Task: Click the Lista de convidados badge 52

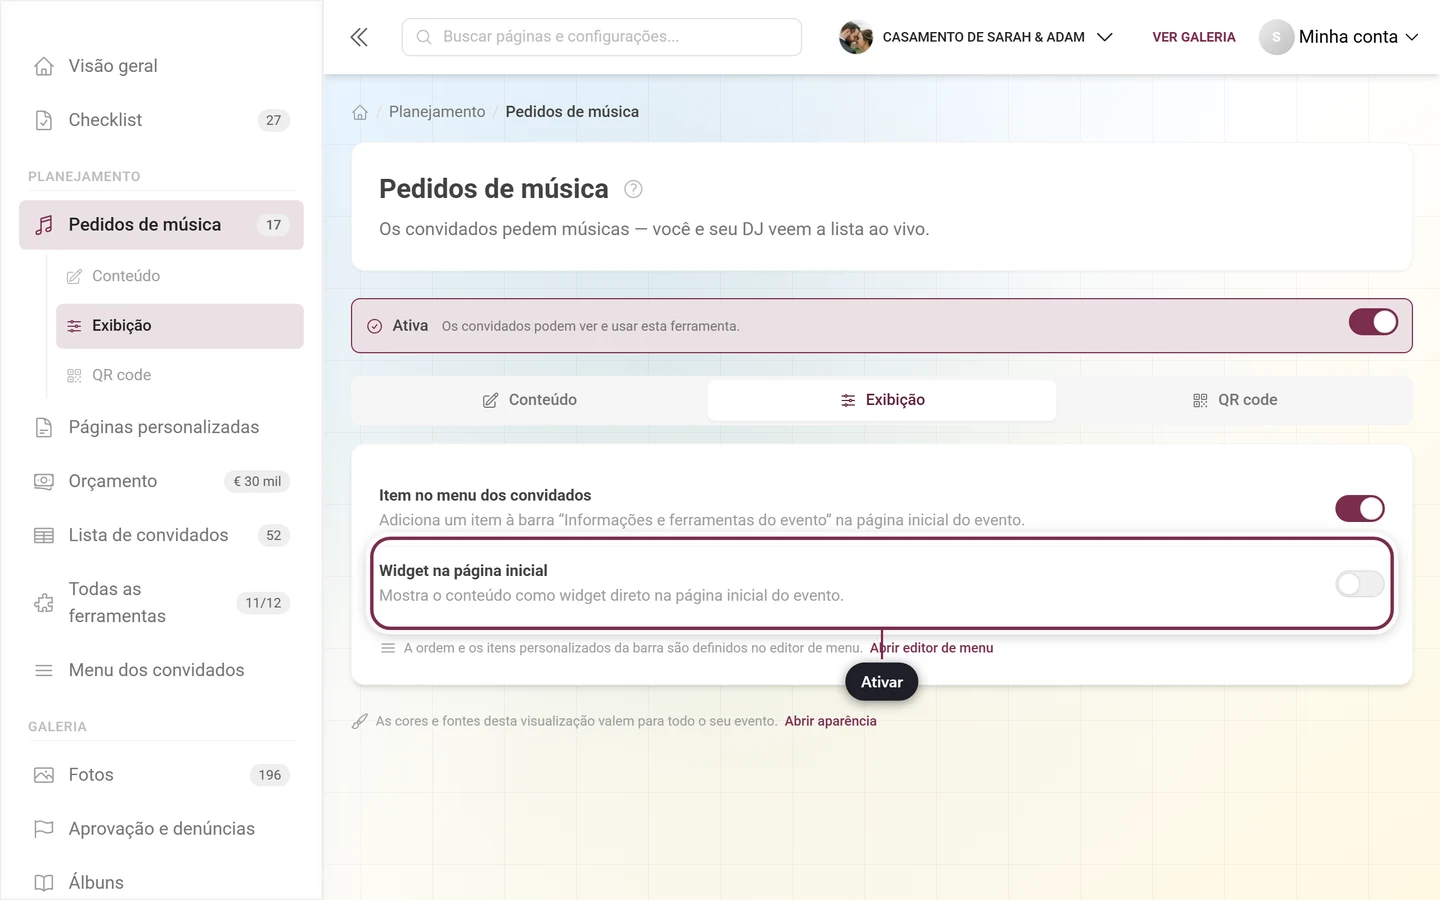Action: pos(274,535)
